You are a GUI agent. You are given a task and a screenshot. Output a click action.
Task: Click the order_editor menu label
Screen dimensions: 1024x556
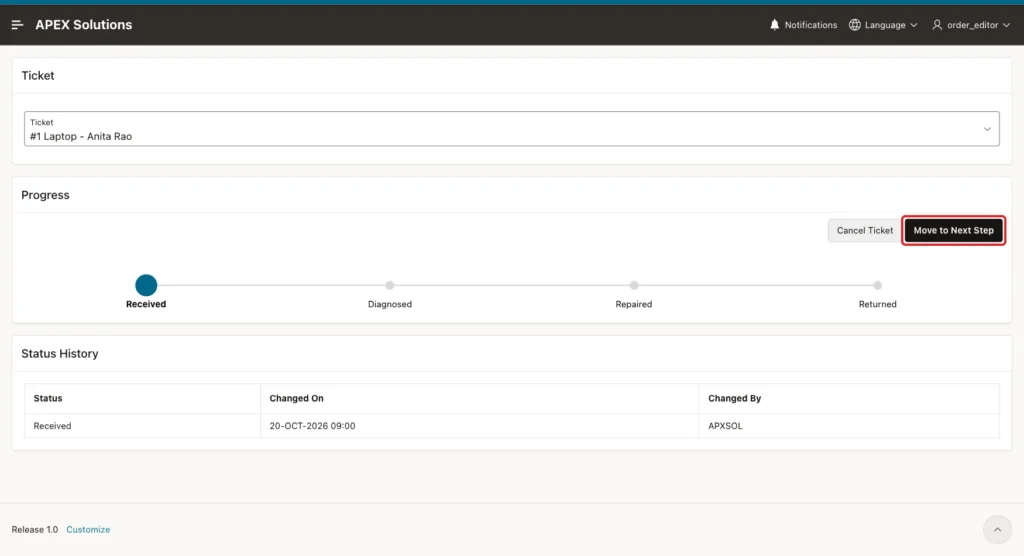pos(972,25)
